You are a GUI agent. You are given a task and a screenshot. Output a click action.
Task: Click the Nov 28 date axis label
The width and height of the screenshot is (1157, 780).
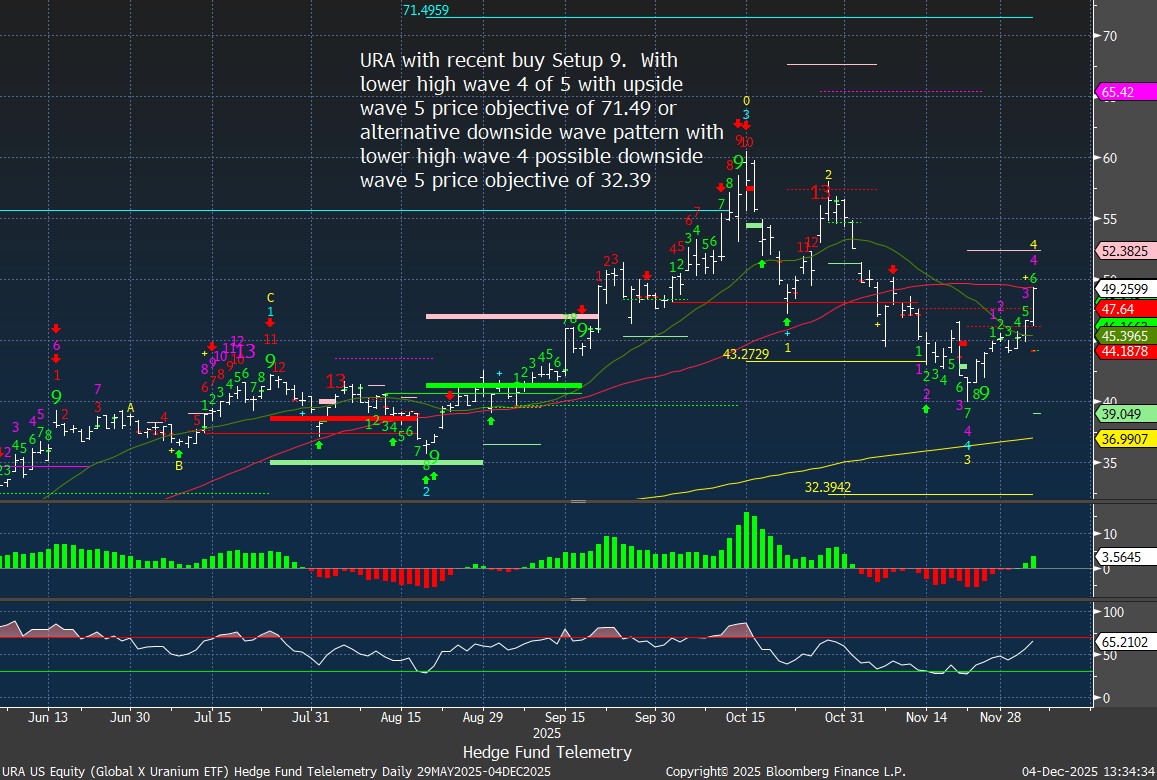pos(1000,717)
